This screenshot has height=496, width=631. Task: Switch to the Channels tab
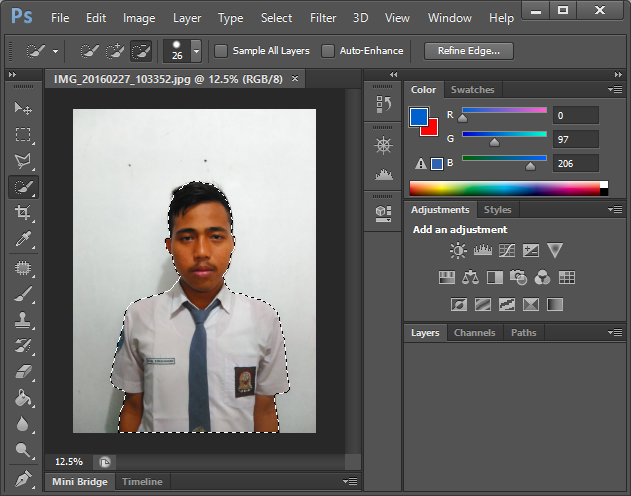click(474, 333)
